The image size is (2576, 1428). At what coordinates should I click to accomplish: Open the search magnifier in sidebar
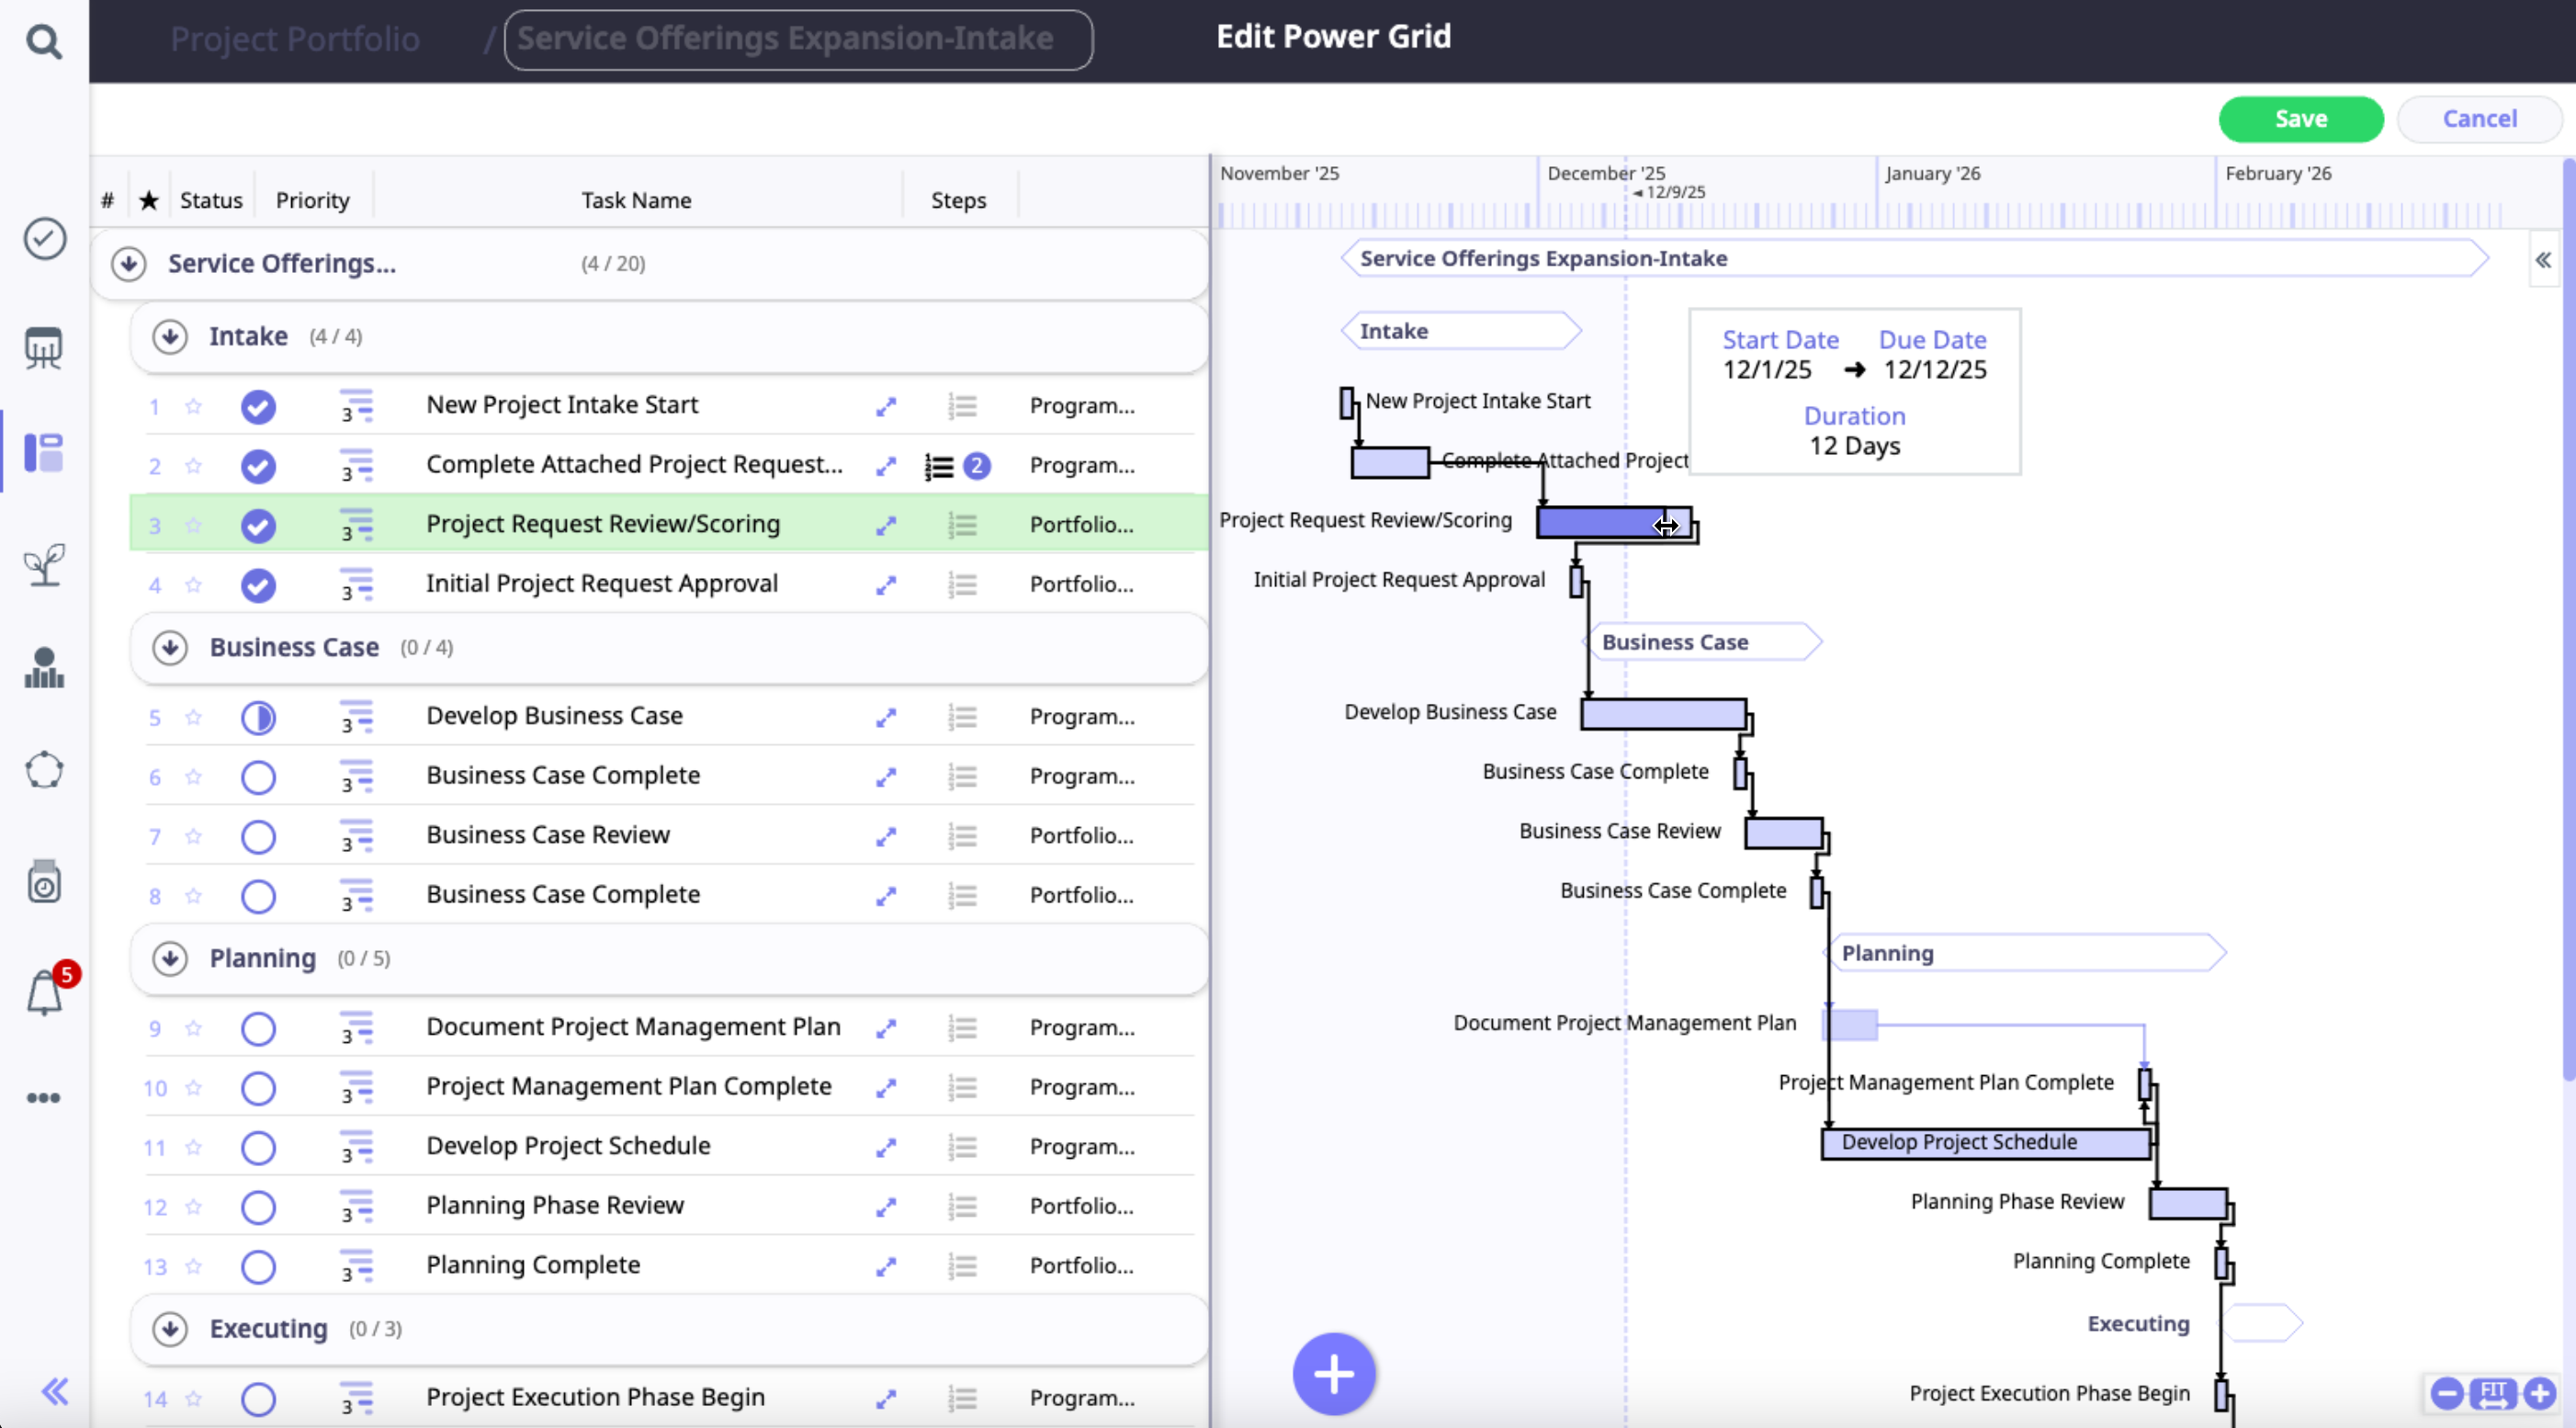(x=43, y=42)
